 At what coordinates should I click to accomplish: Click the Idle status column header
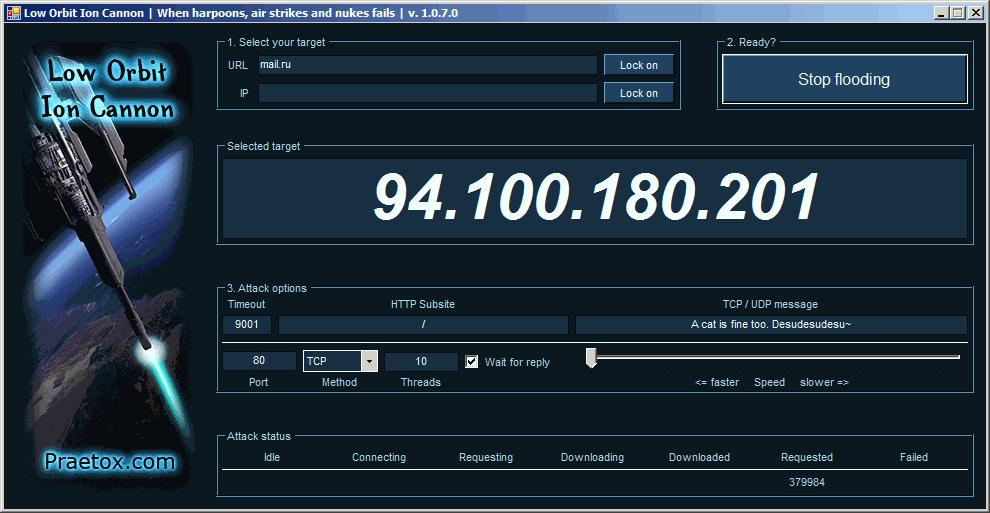(271, 457)
